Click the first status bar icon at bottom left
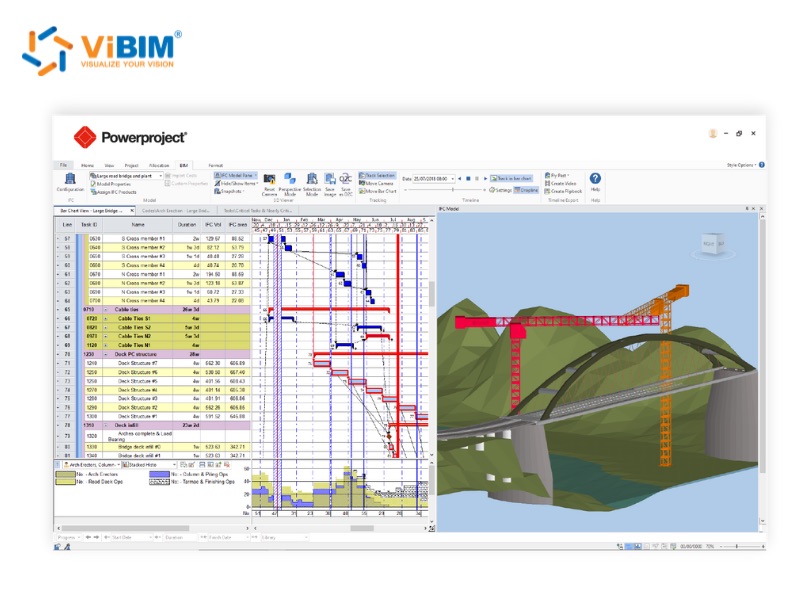The image size is (800, 600). click(57, 546)
